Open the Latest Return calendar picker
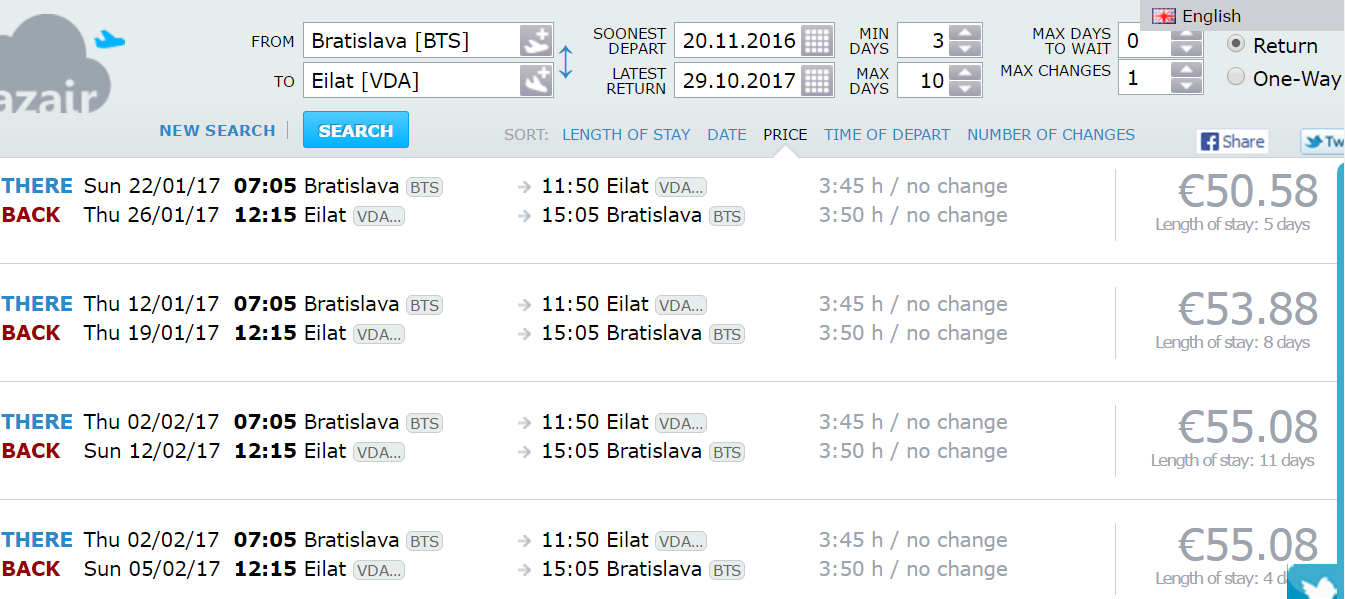The width and height of the screenshot is (1345, 599). point(817,80)
